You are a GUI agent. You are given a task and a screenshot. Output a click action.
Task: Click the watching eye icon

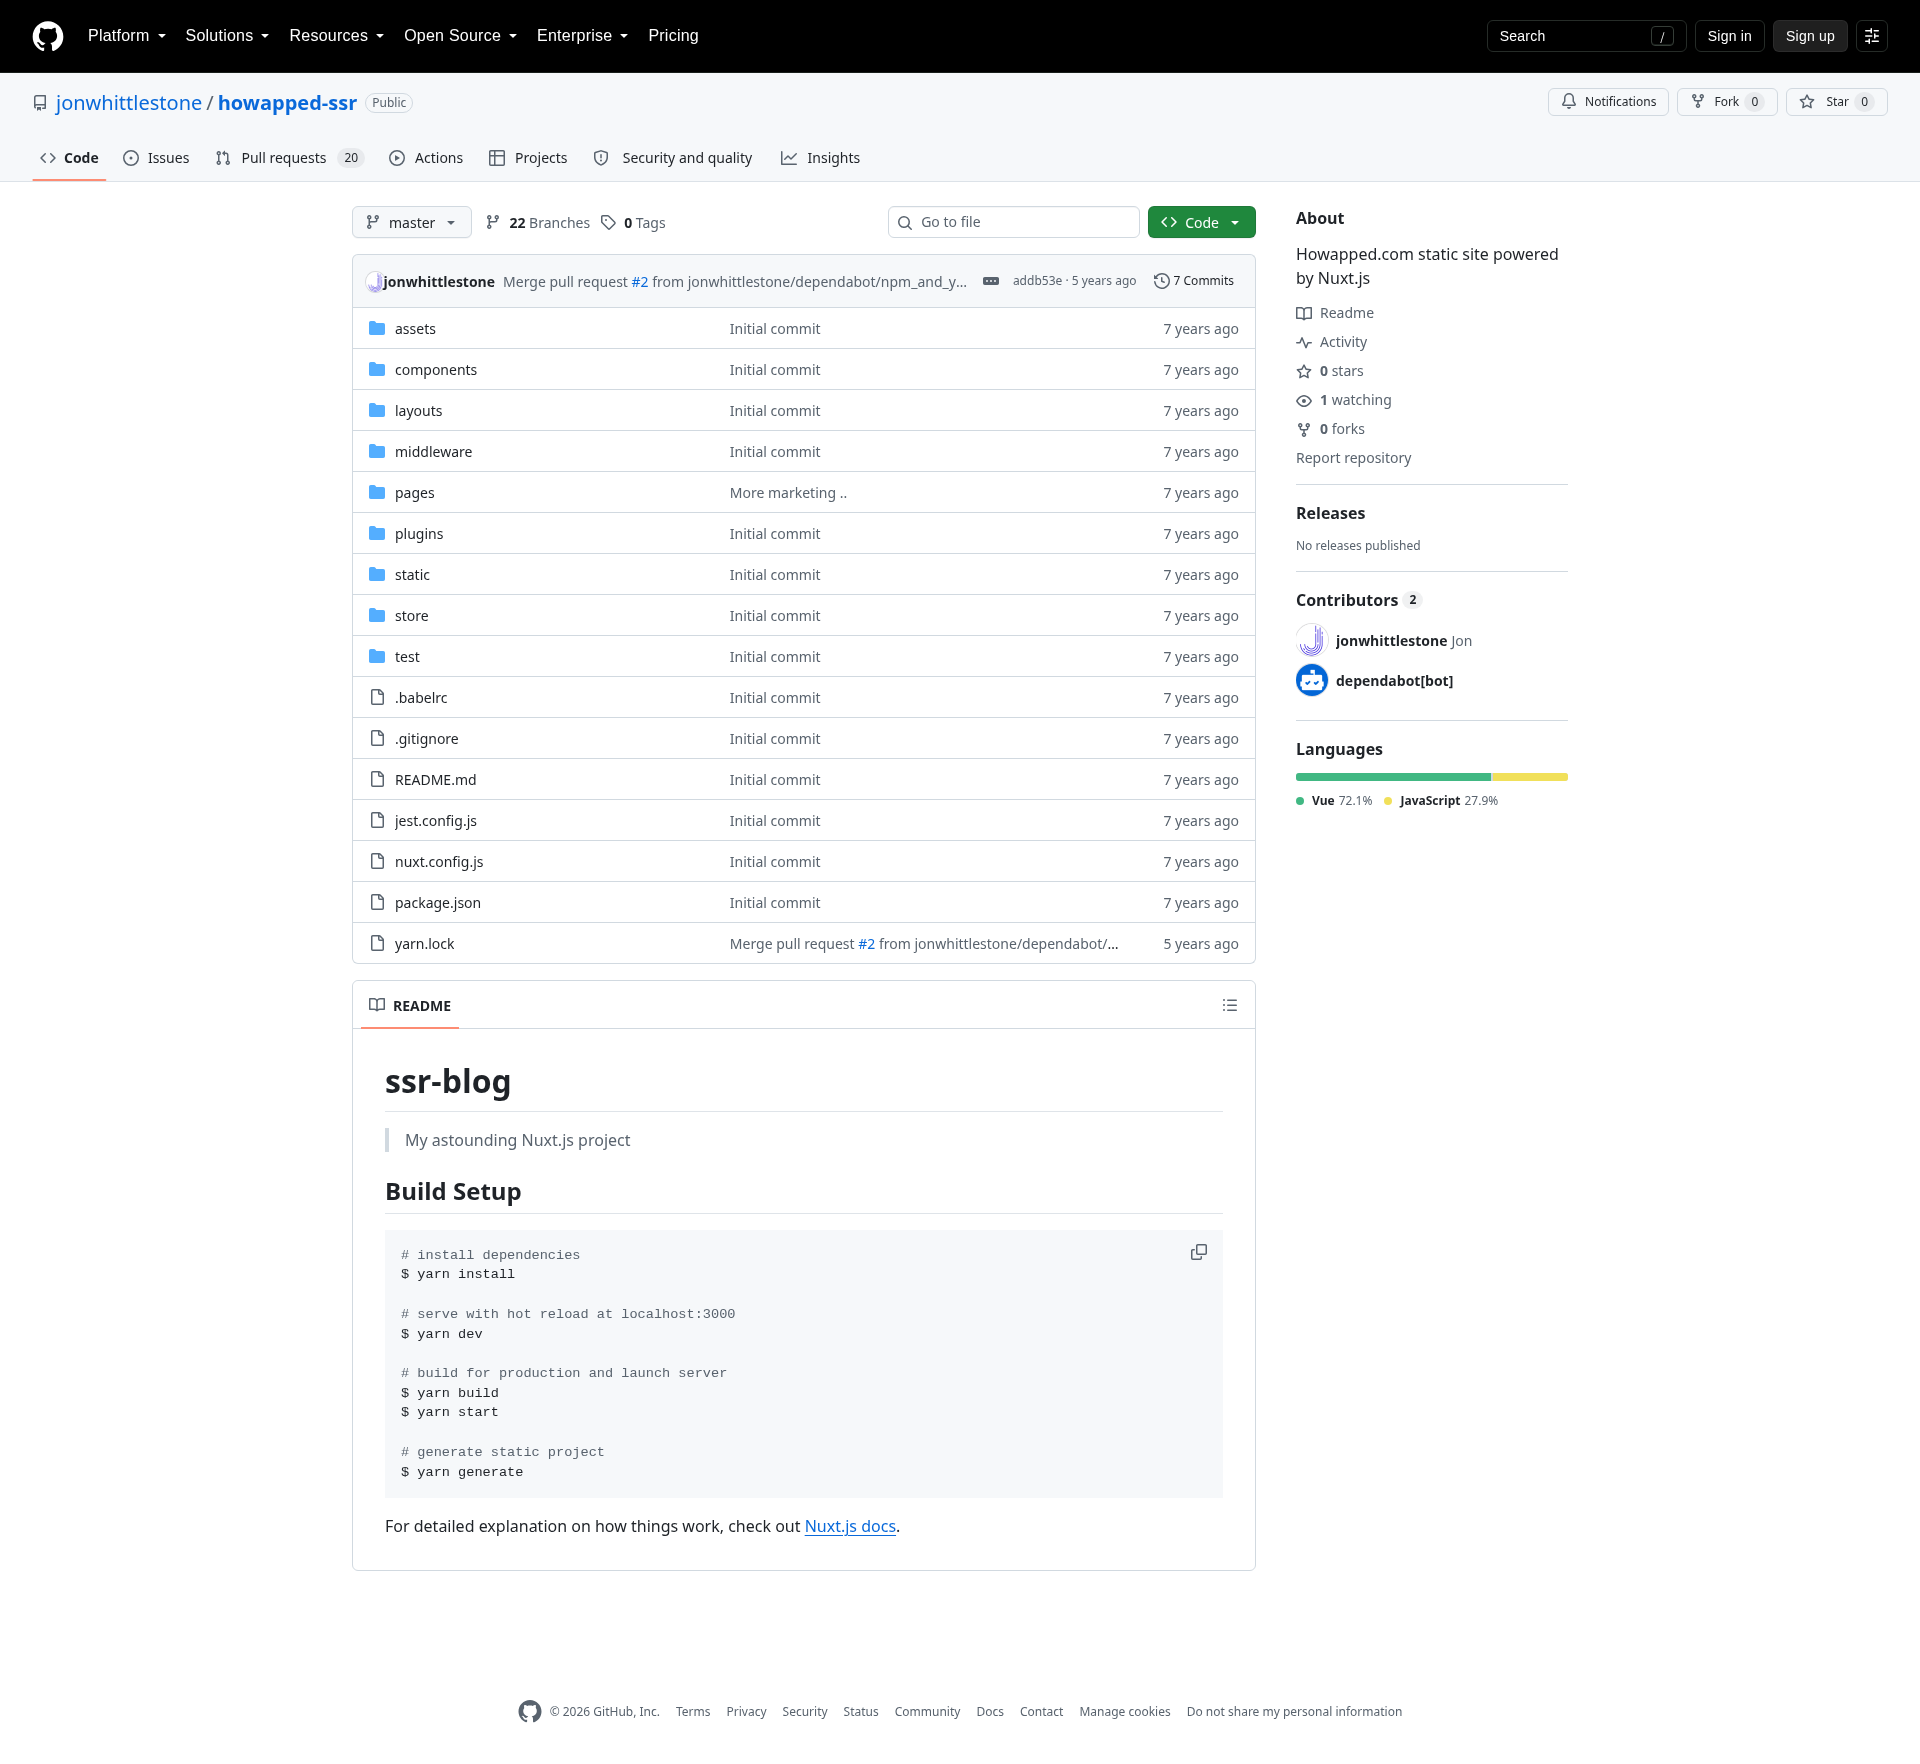(x=1304, y=400)
